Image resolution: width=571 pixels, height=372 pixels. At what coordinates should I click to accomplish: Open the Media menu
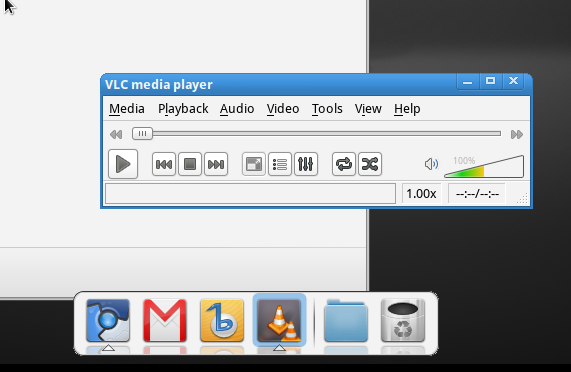(x=127, y=109)
